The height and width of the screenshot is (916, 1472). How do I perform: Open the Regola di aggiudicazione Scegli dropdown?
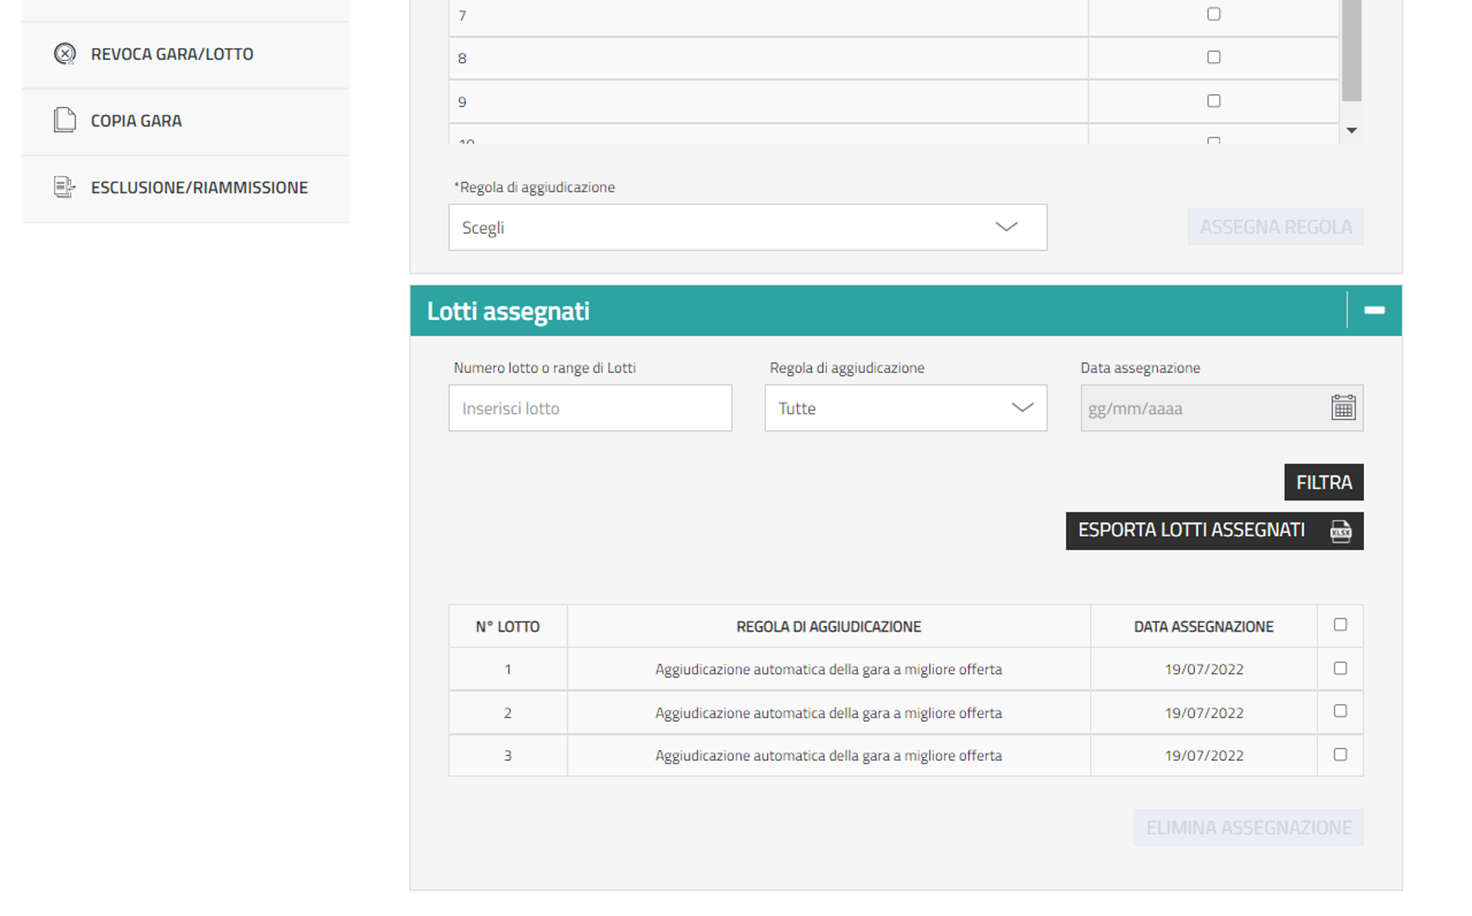click(747, 228)
